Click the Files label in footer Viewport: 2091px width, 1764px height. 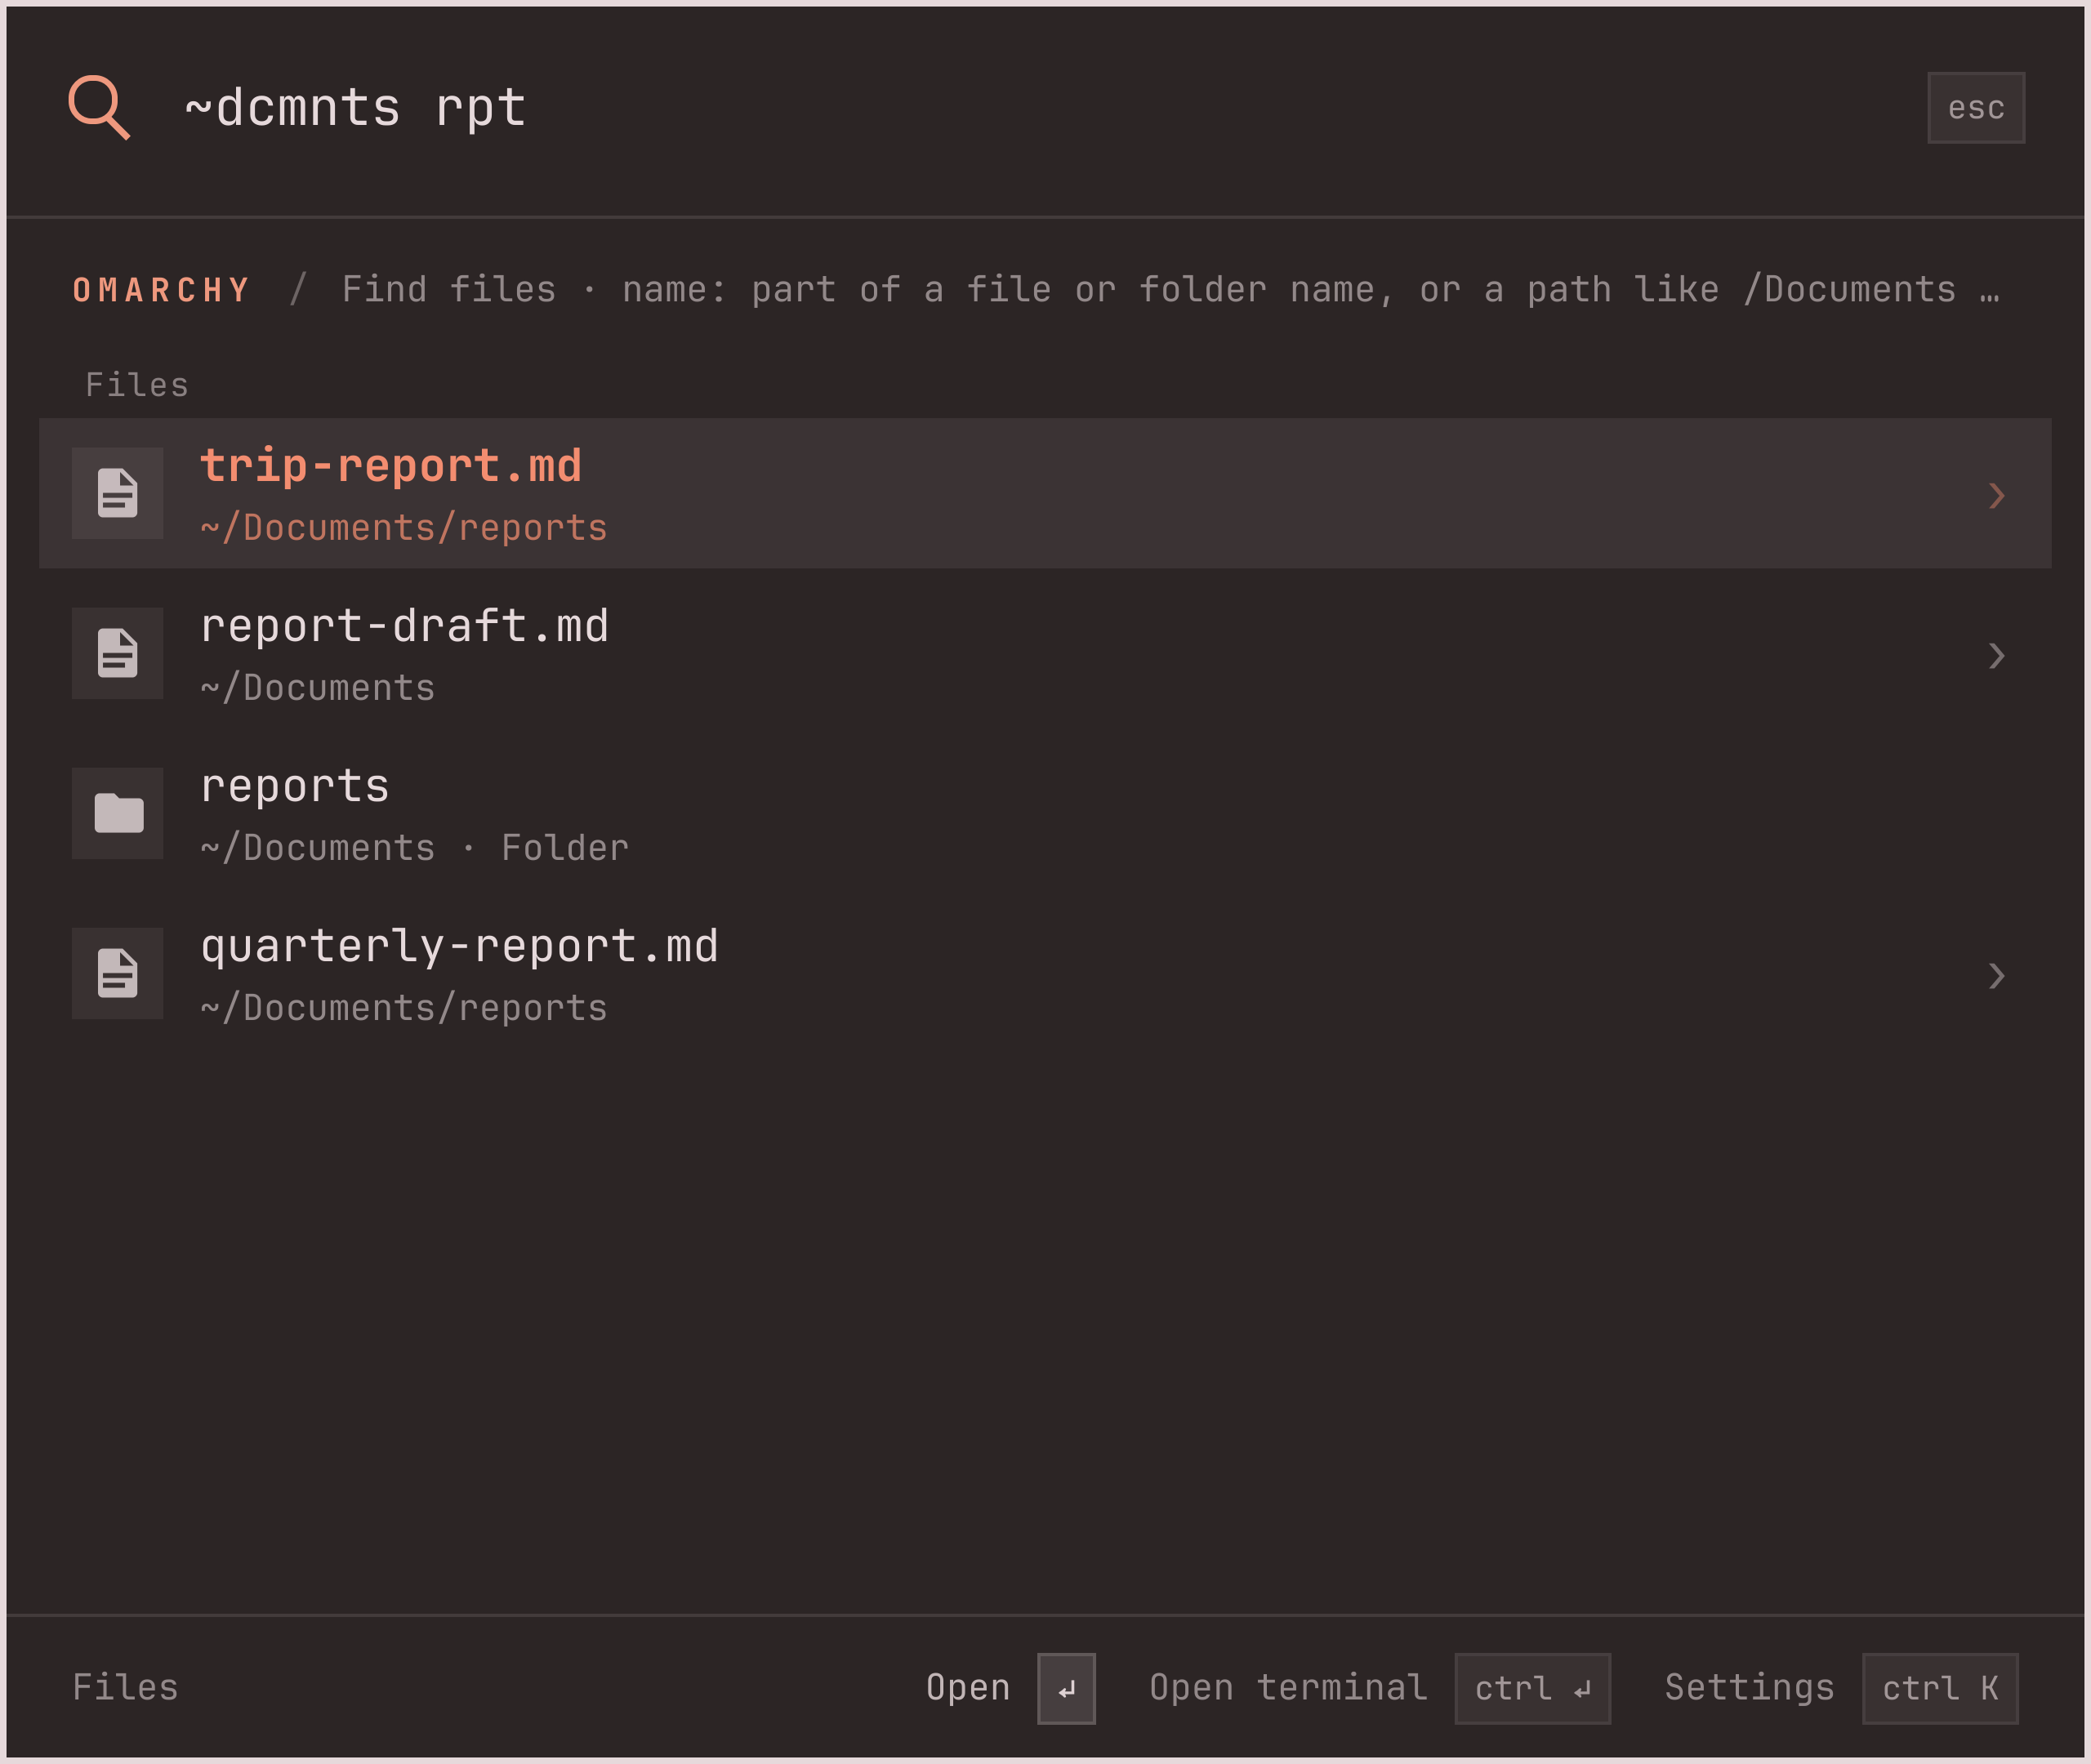click(125, 1687)
